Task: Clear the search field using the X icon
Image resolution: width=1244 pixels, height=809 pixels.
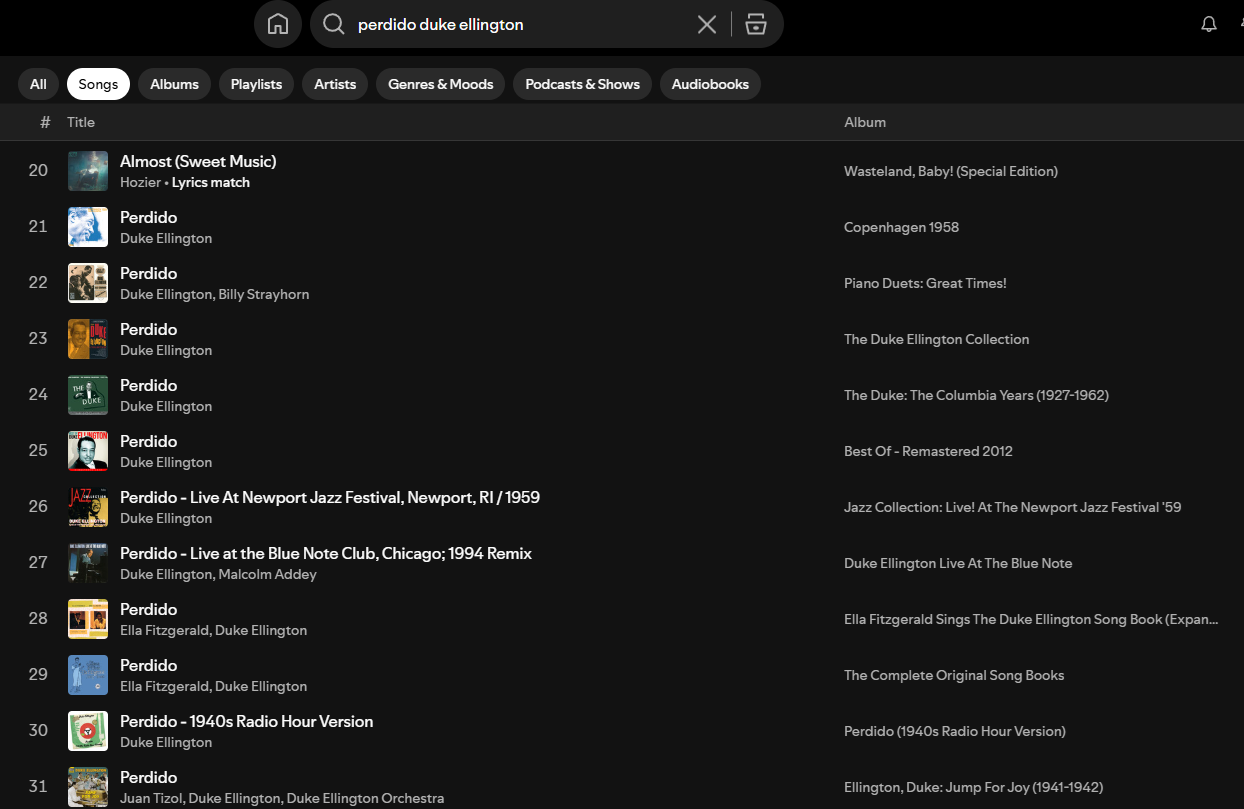Action: (x=707, y=24)
